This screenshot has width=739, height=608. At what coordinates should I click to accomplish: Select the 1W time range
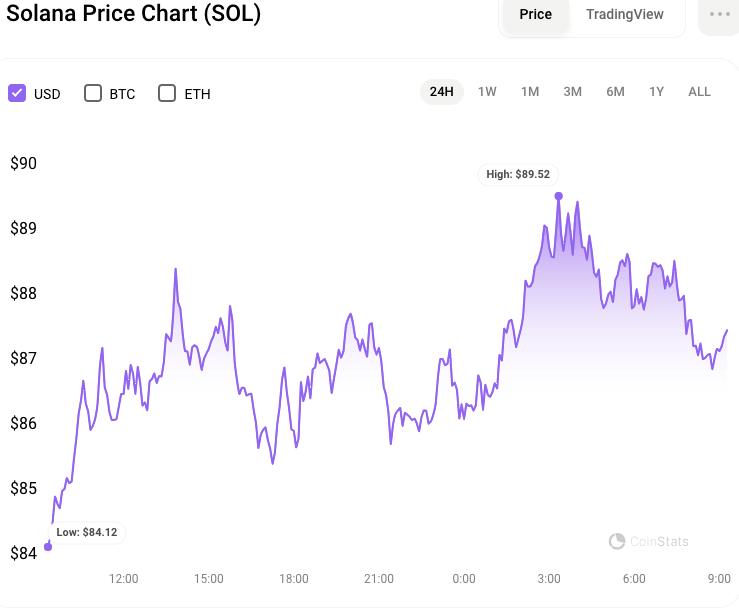(x=487, y=92)
